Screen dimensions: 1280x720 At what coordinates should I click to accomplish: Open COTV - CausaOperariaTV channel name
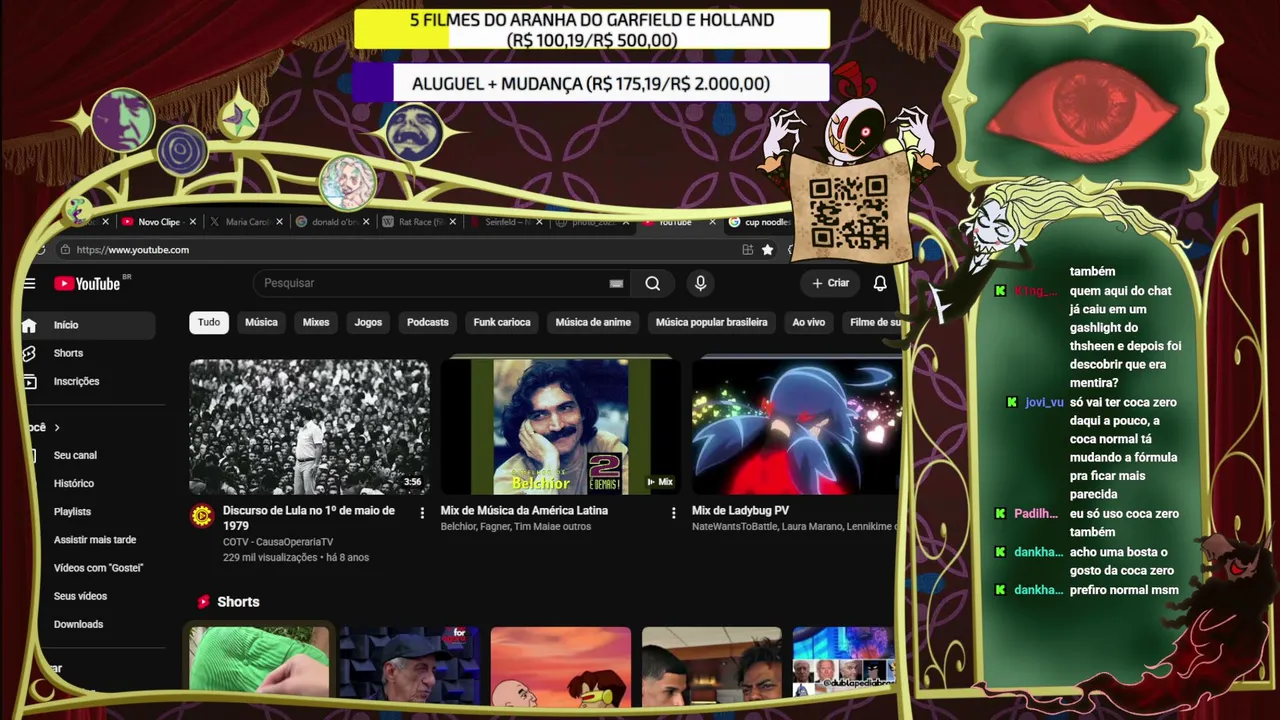point(278,542)
